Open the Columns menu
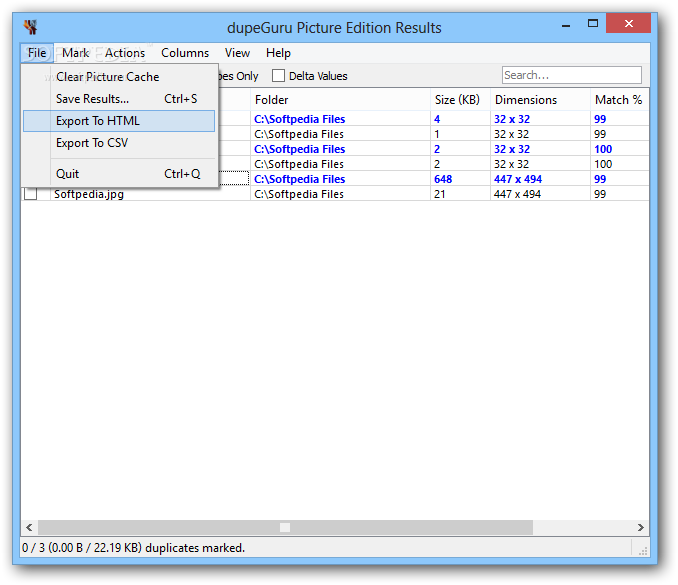 tap(185, 53)
